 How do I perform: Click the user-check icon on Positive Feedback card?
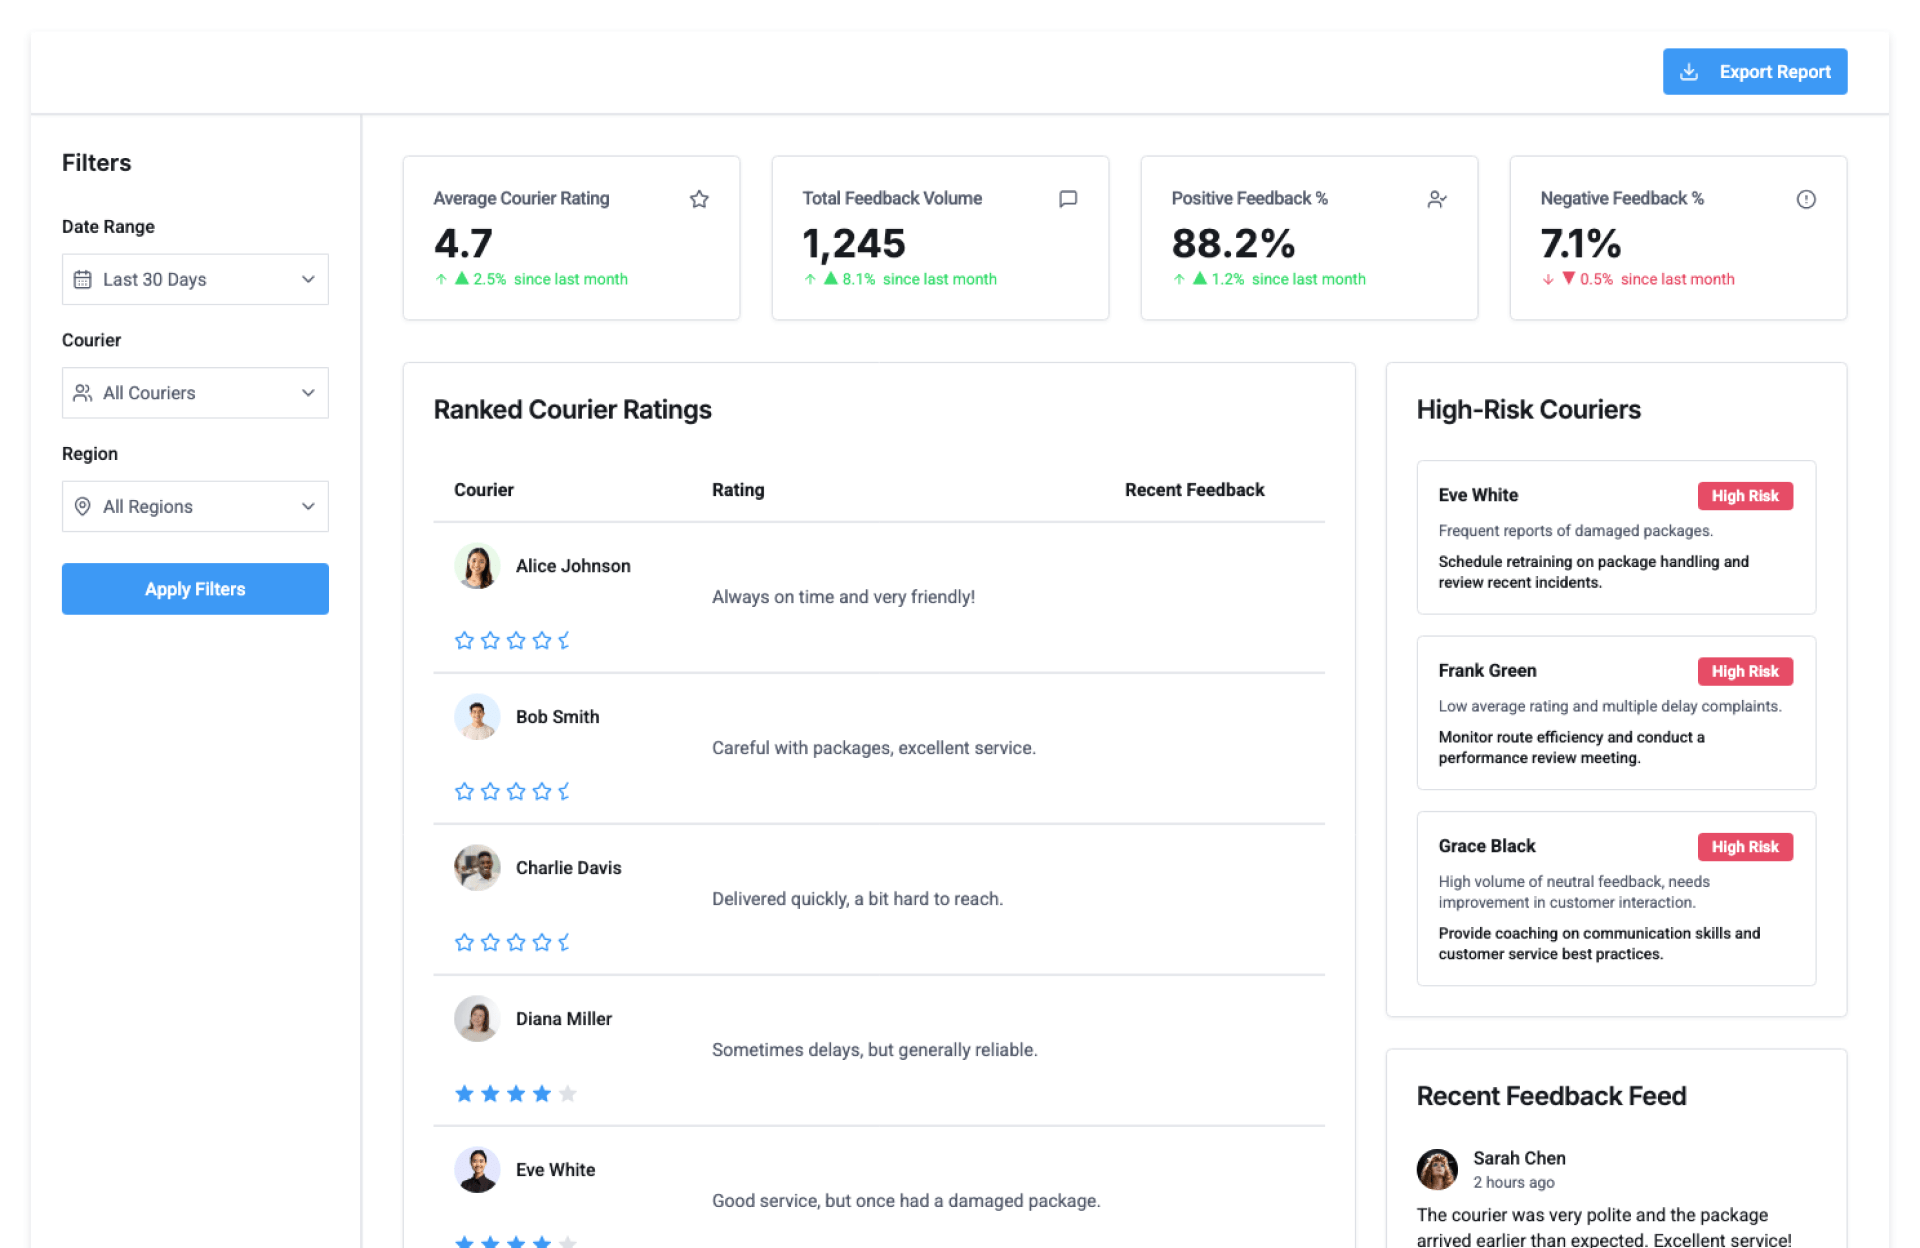[1437, 199]
